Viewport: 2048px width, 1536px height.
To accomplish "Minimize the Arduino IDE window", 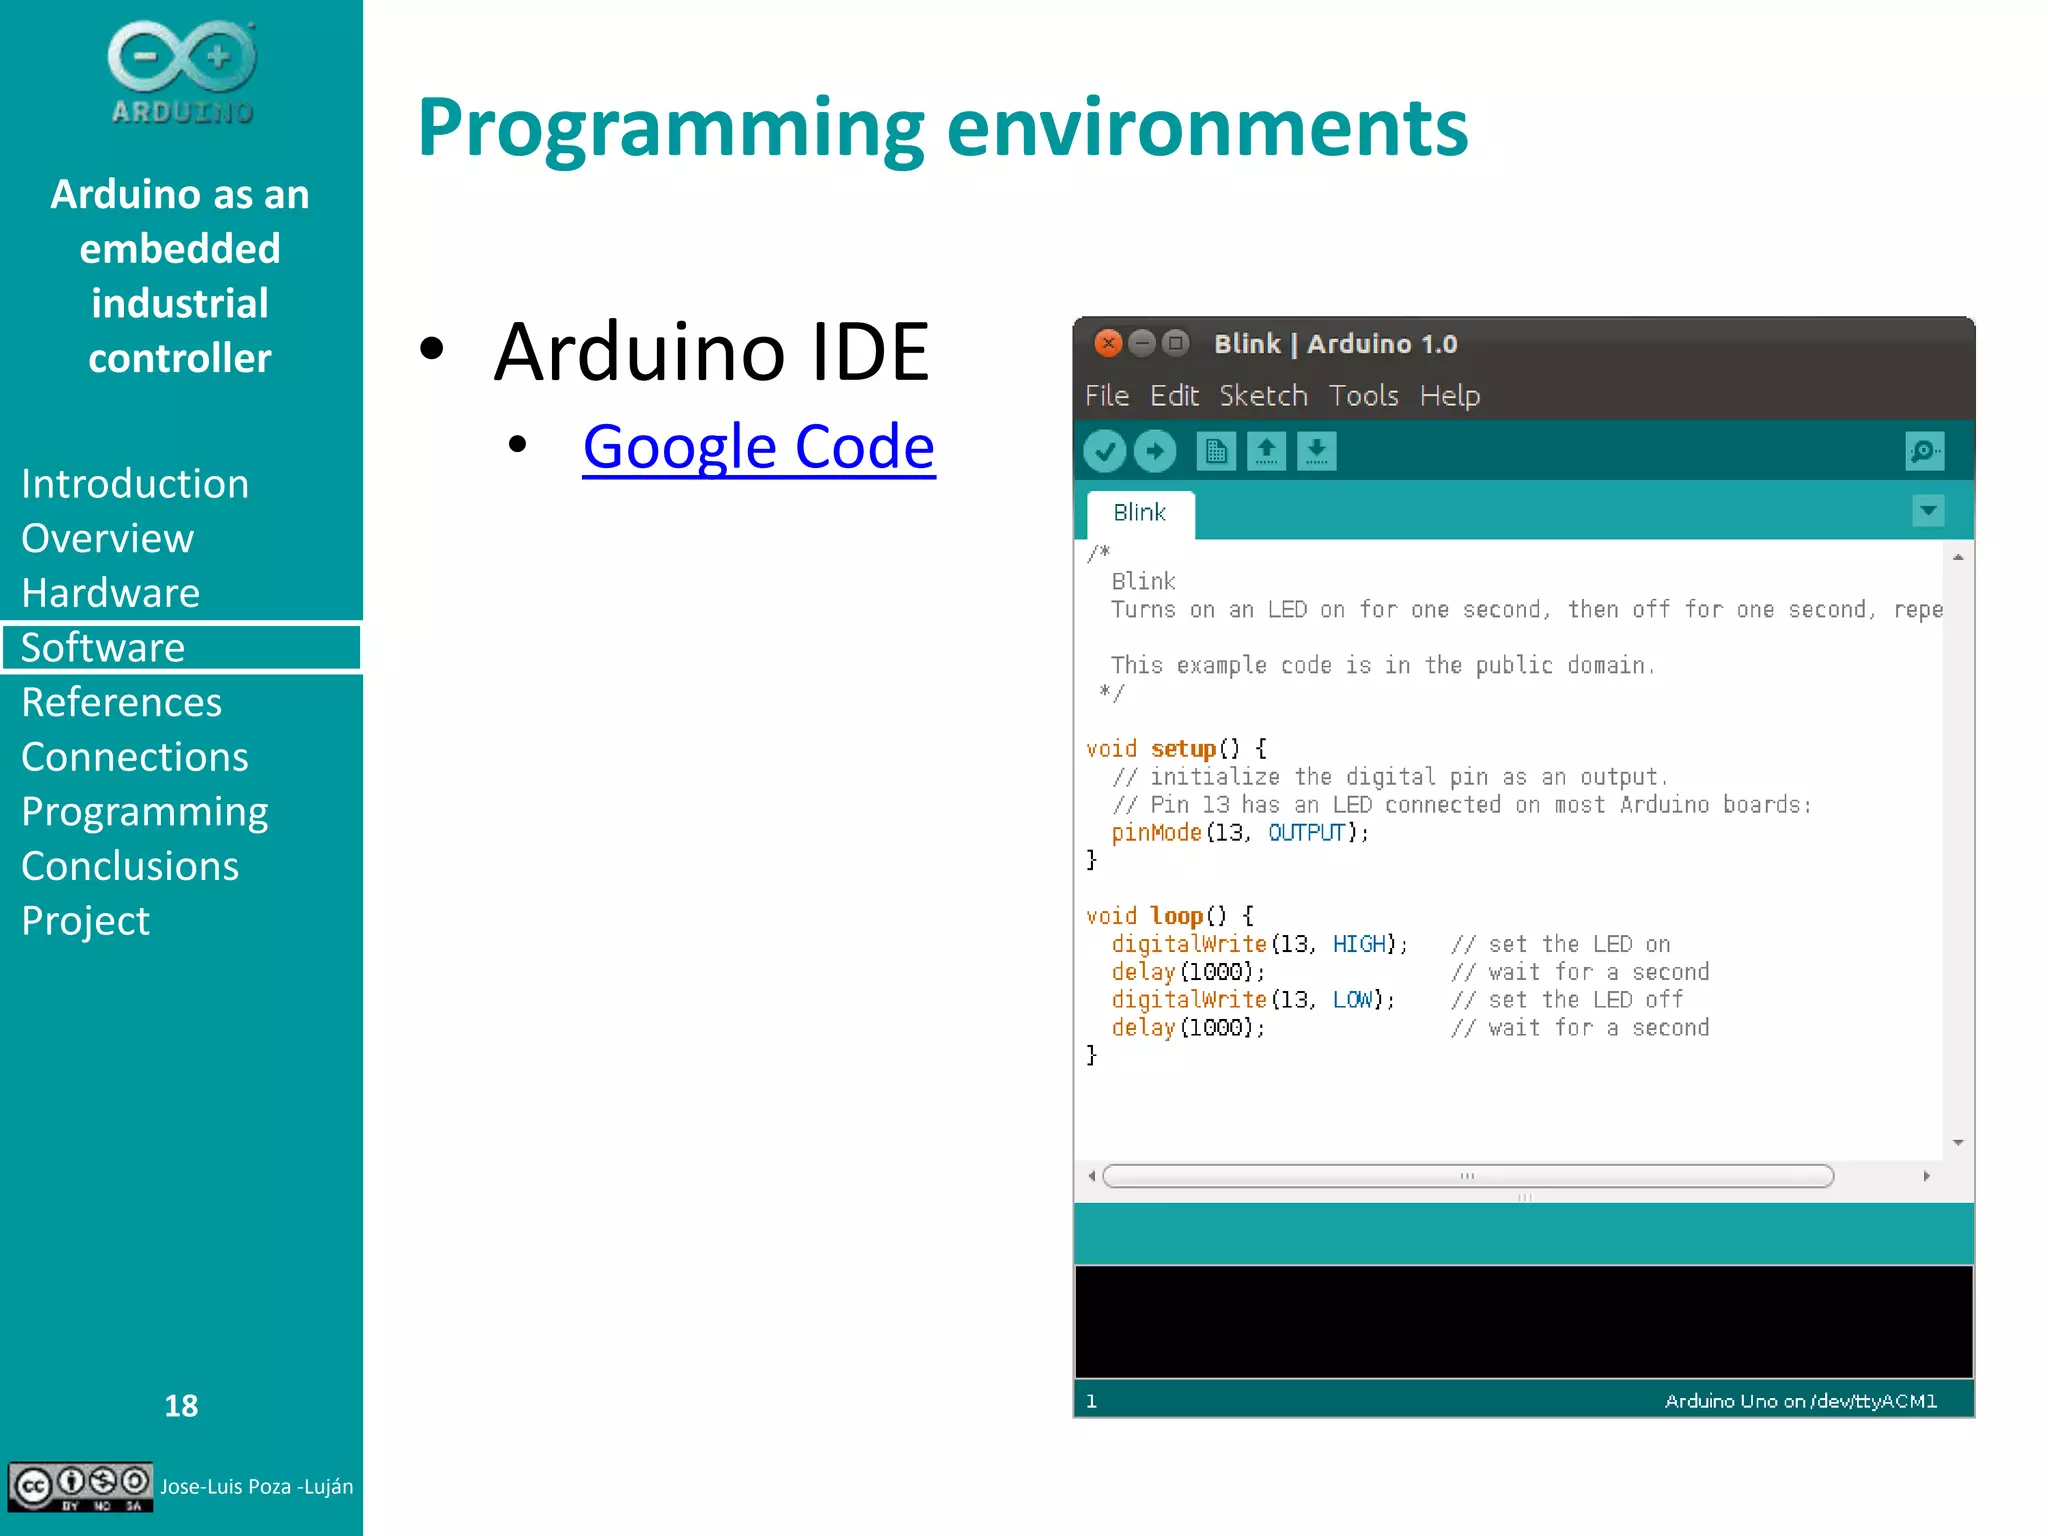I will (x=1141, y=343).
